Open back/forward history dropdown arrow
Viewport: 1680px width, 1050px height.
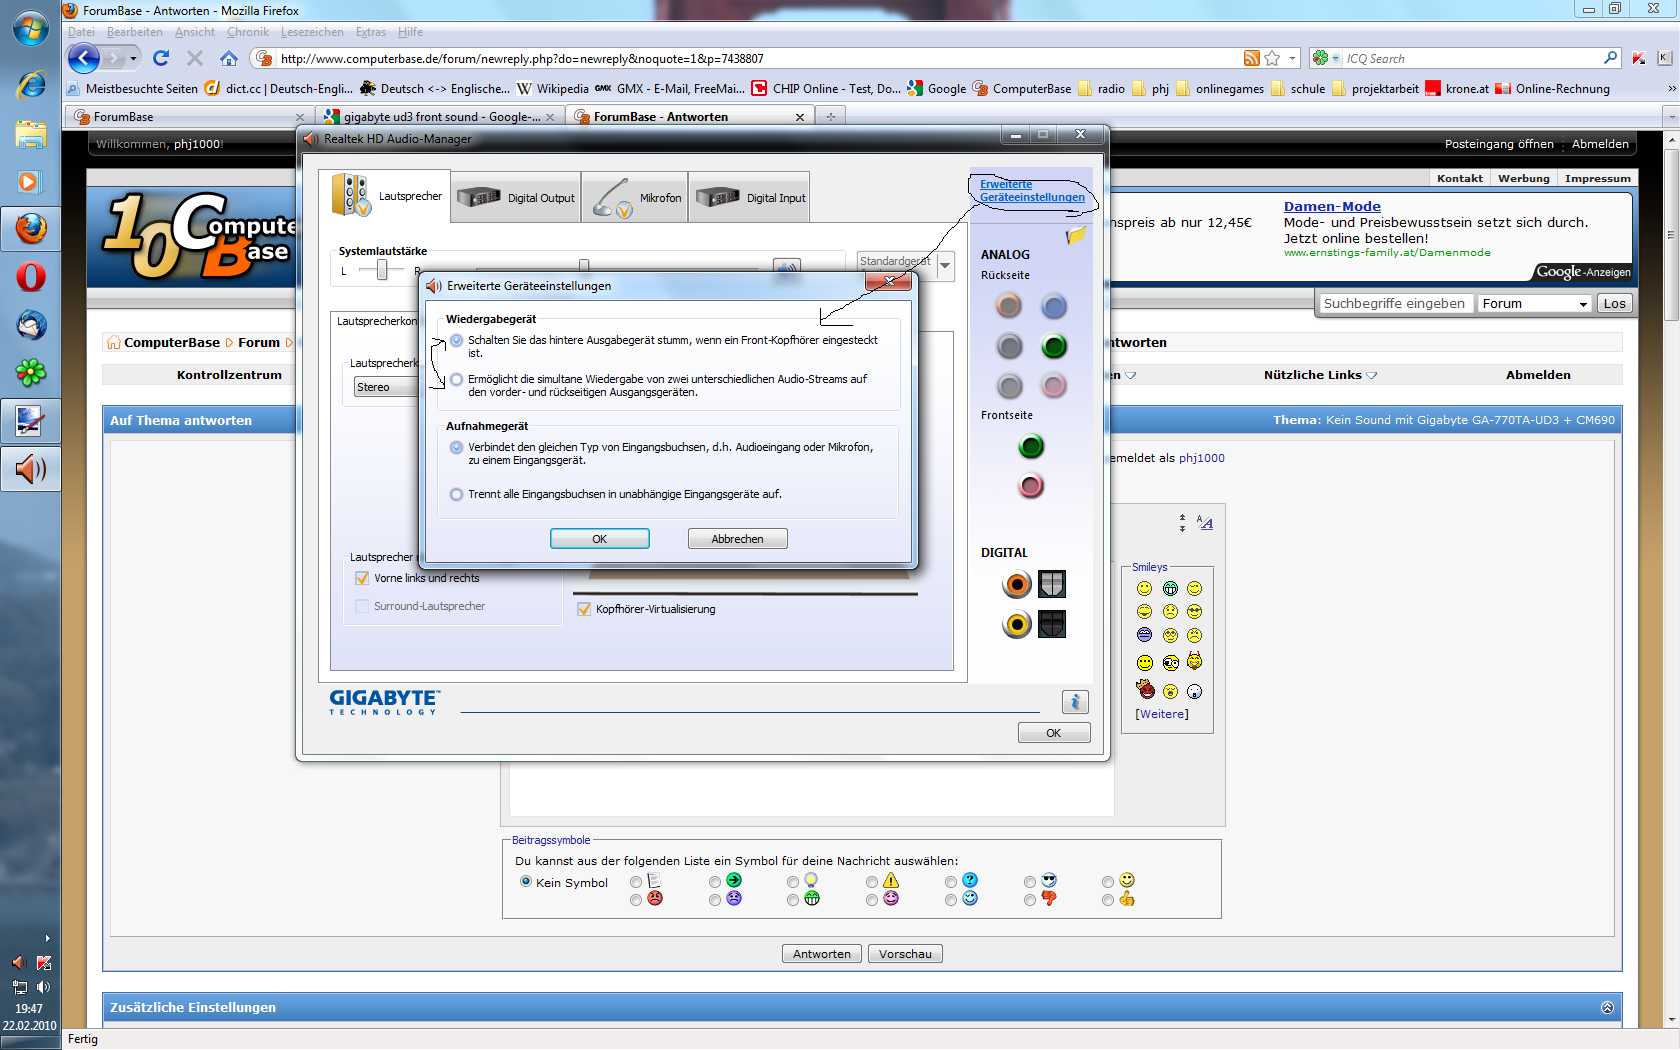click(133, 58)
